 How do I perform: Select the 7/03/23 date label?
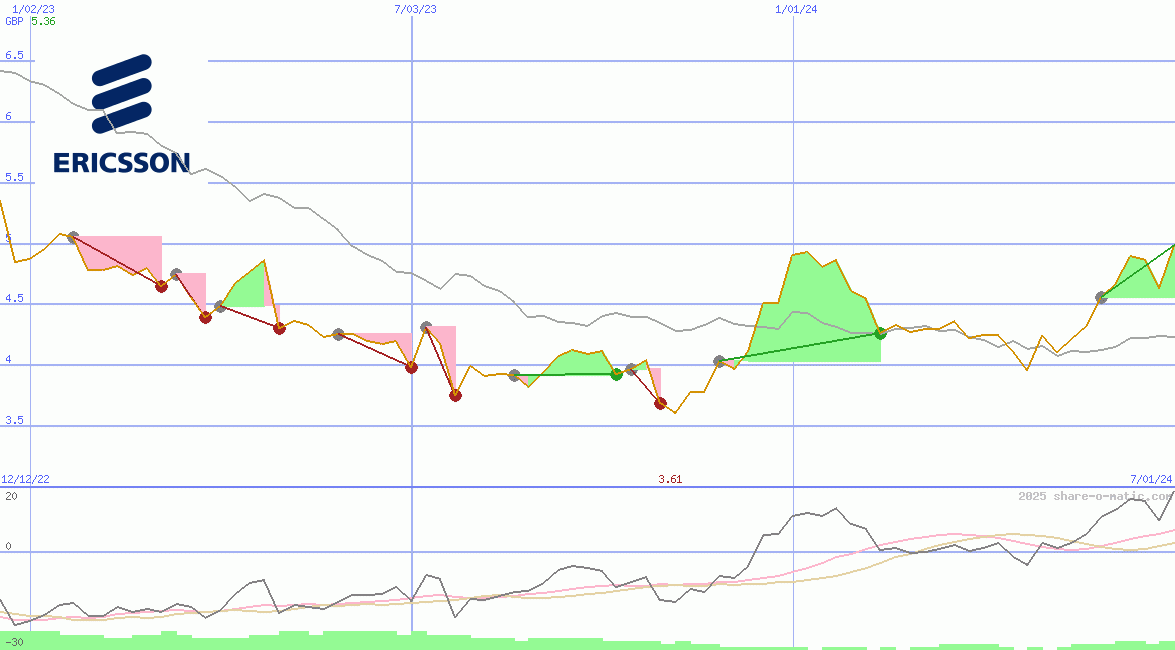point(416,9)
